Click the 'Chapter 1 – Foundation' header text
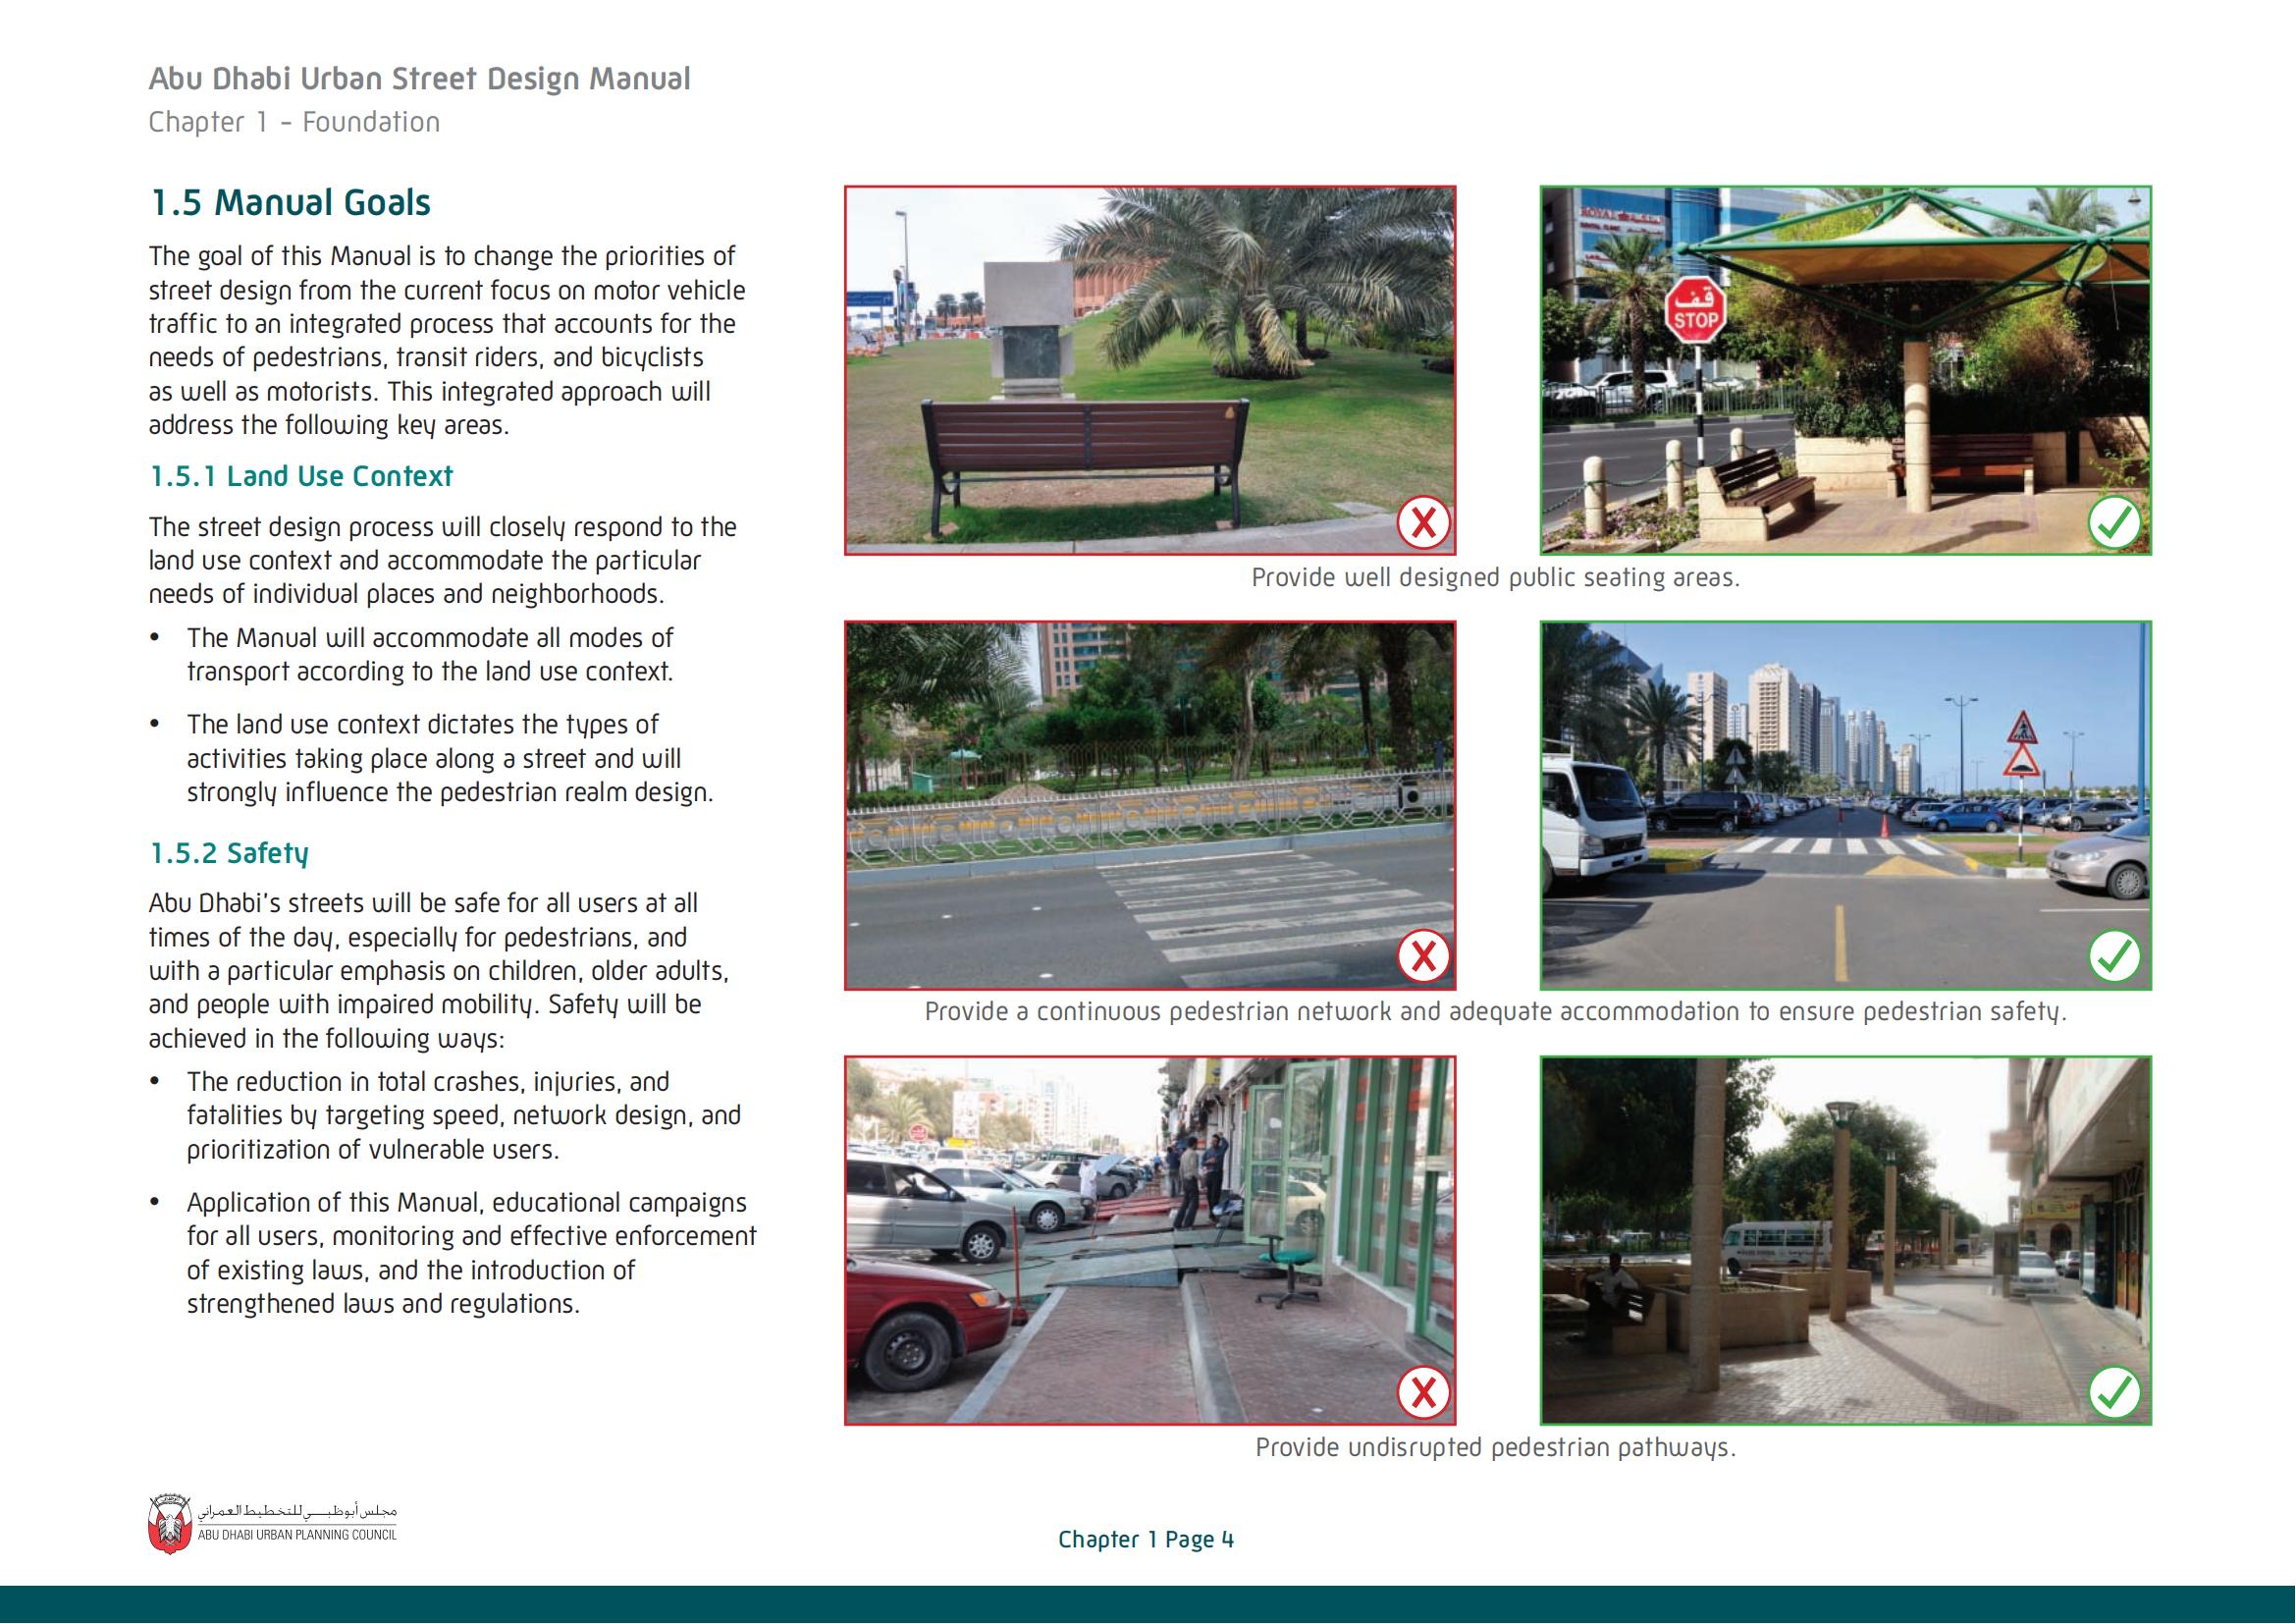 tap(294, 122)
